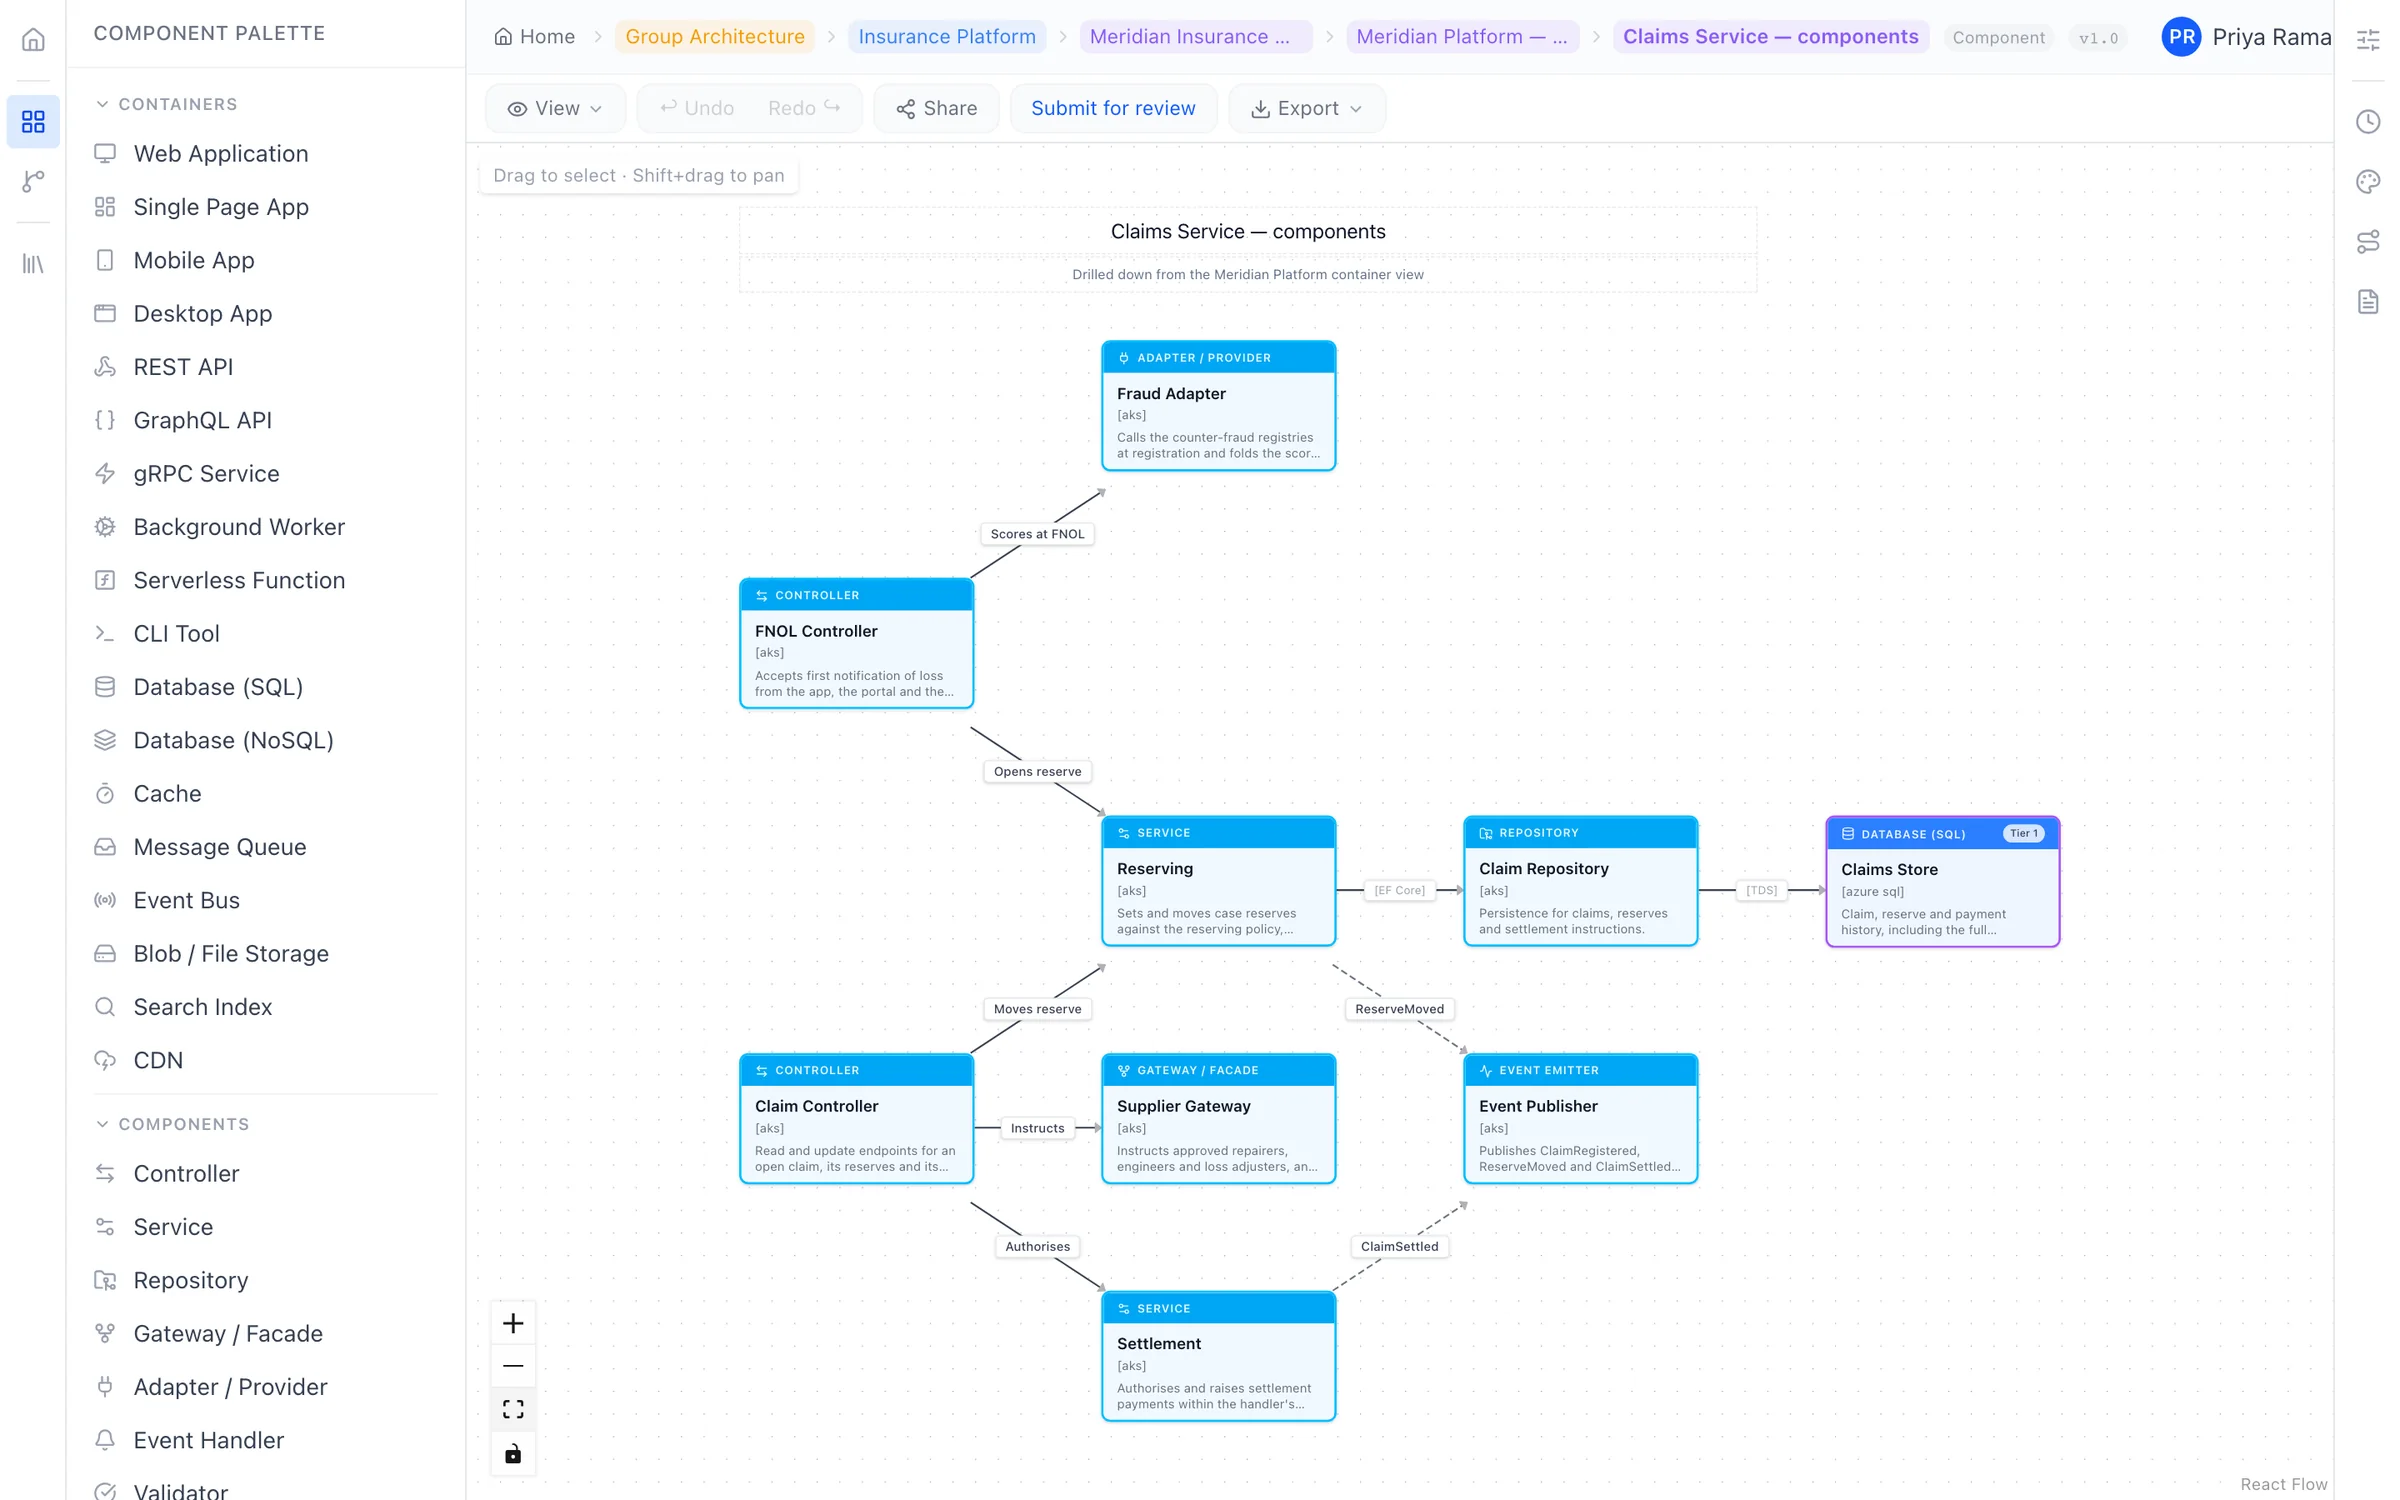Screen dimensions: 2400x1500
Task: Click the v1.0 version badge
Action: pos(2098,38)
